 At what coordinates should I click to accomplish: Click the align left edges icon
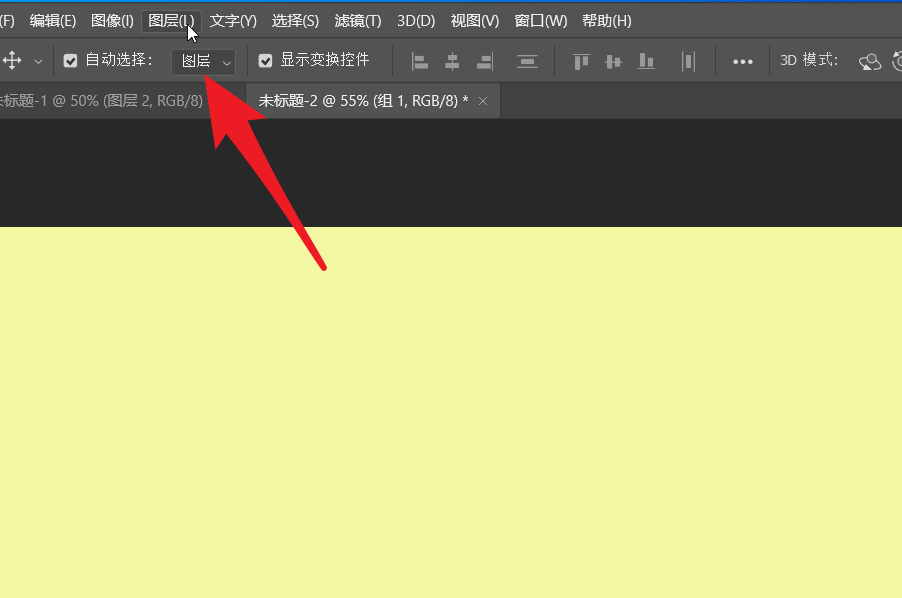pos(420,61)
